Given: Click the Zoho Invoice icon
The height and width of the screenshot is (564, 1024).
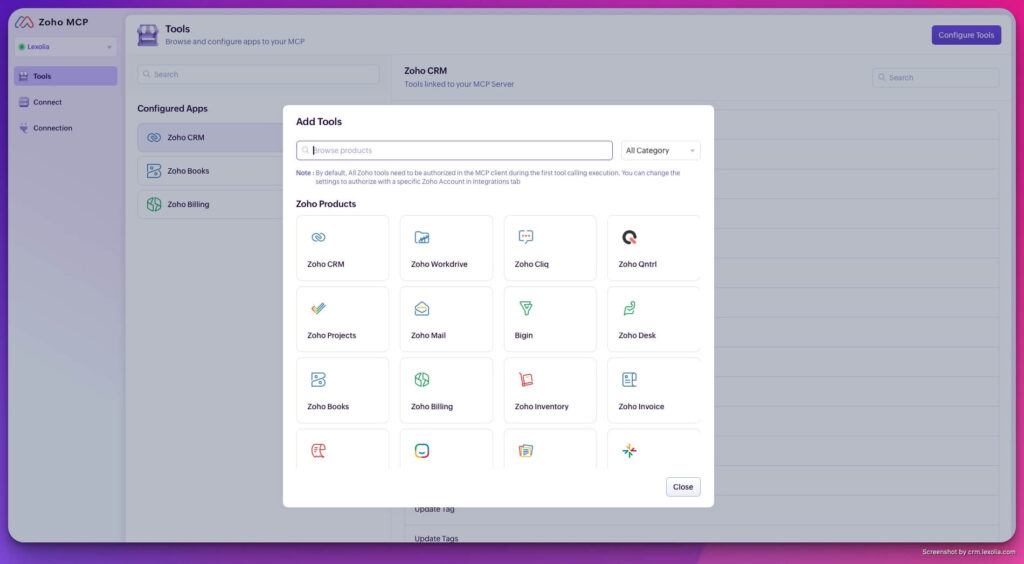Looking at the screenshot, I should click(630, 379).
